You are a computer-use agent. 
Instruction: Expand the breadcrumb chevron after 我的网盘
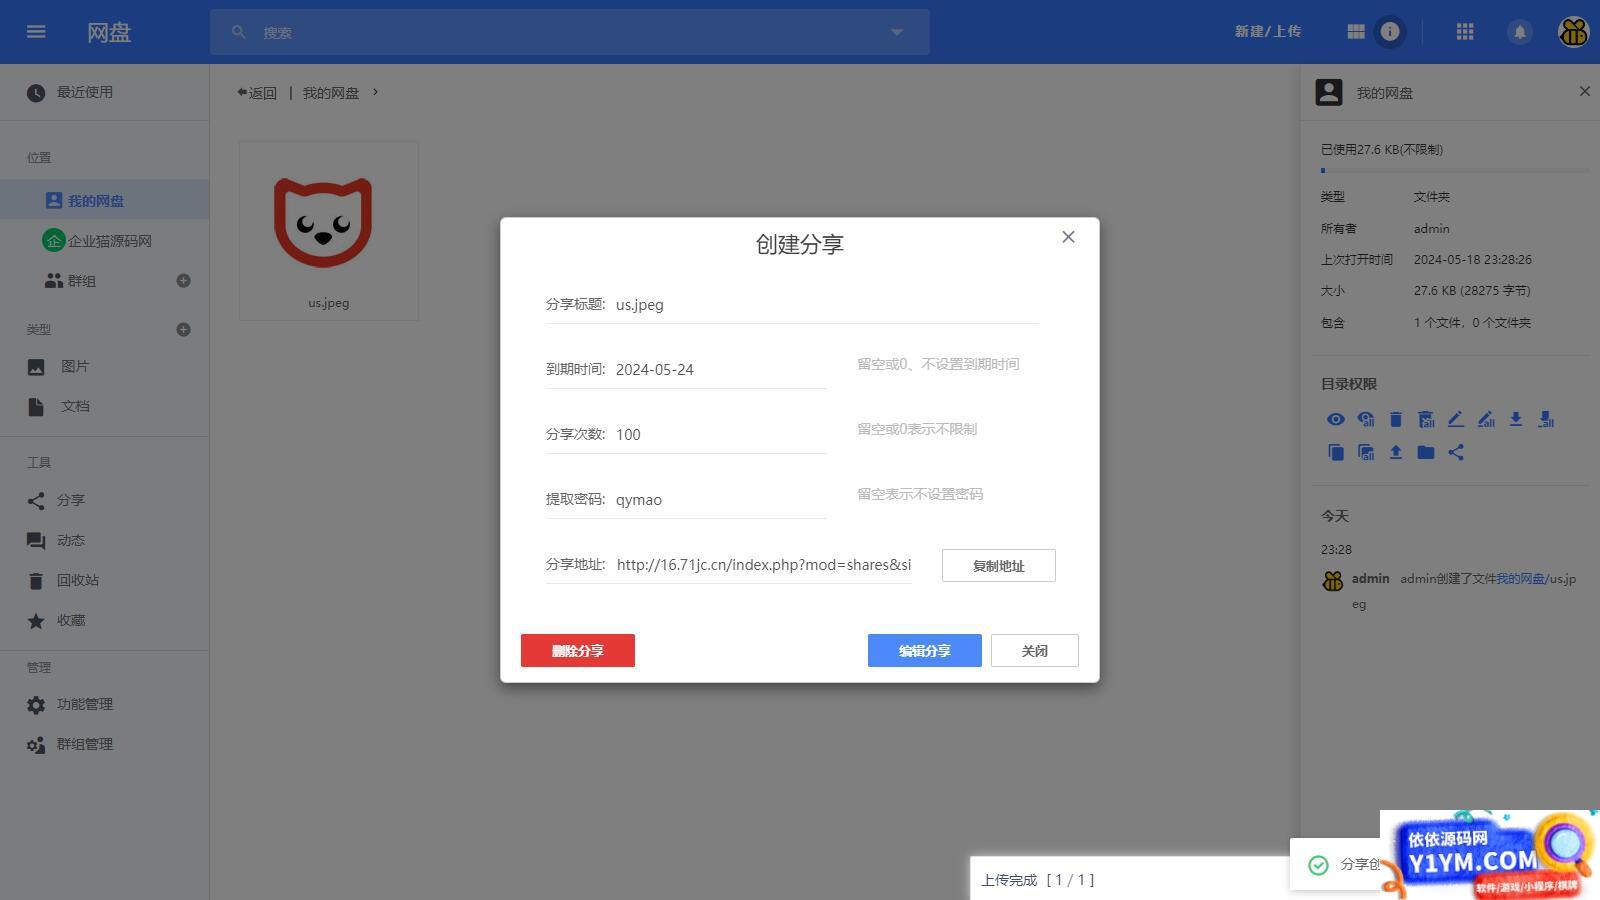click(376, 92)
